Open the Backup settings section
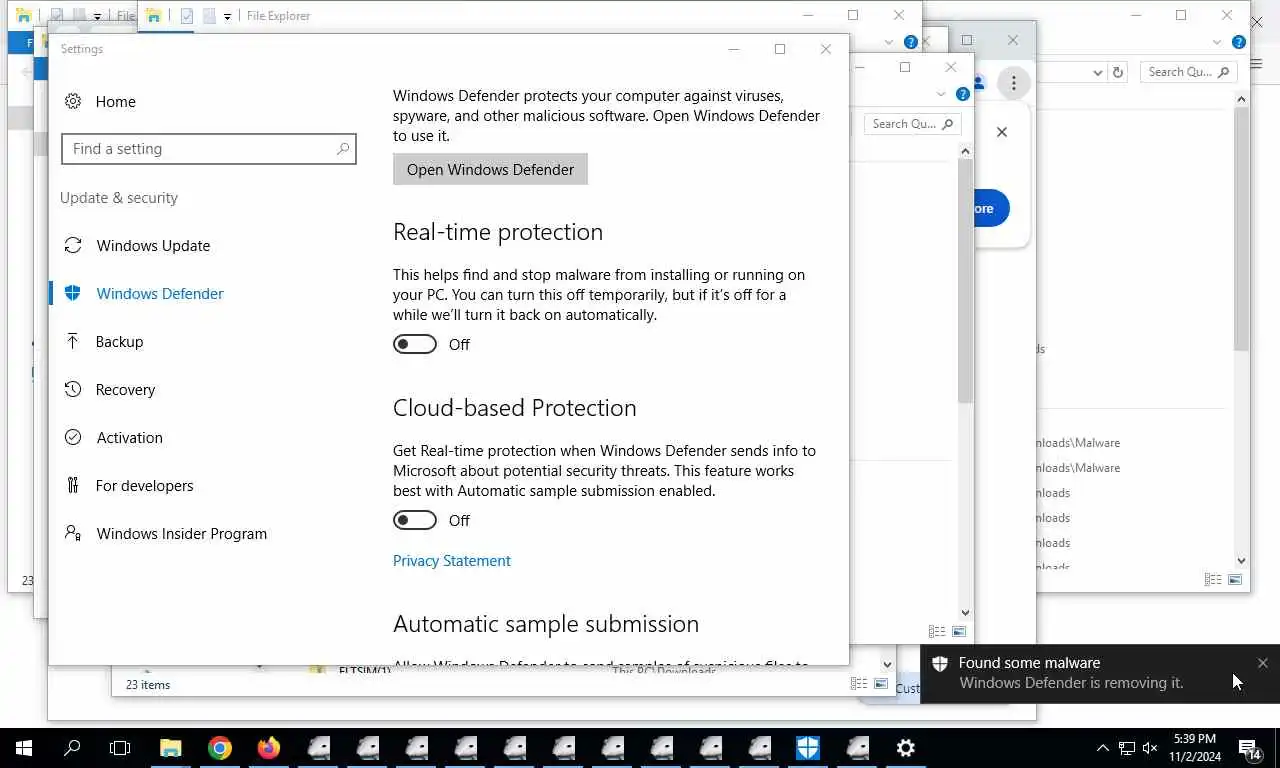 click(119, 341)
